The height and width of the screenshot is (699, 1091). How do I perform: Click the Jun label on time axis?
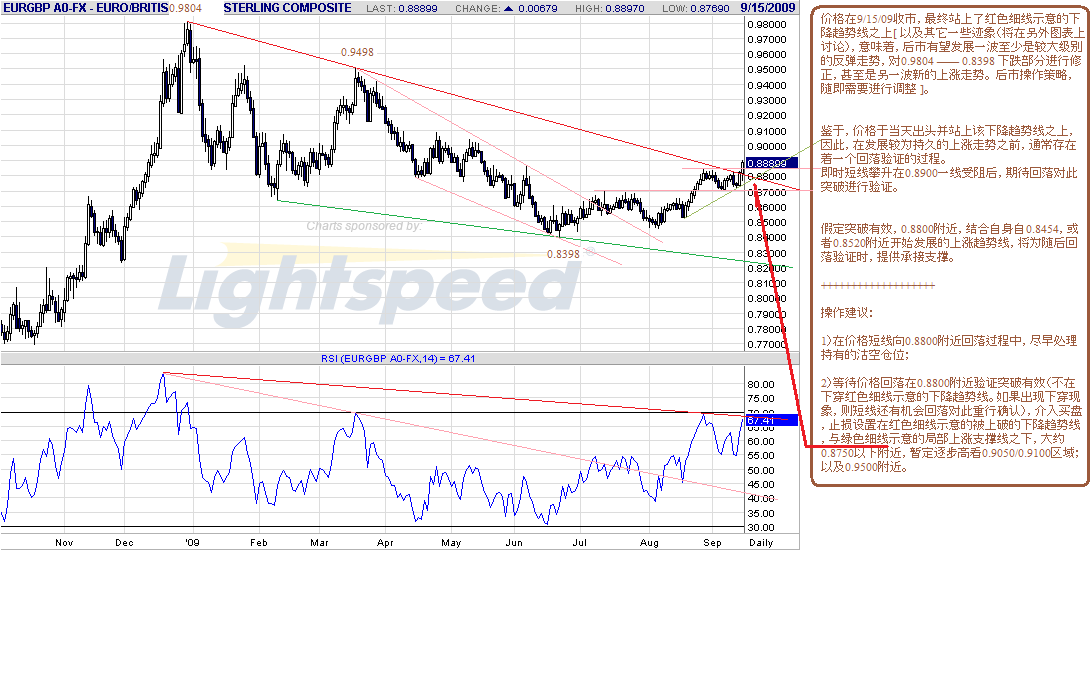[514, 543]
